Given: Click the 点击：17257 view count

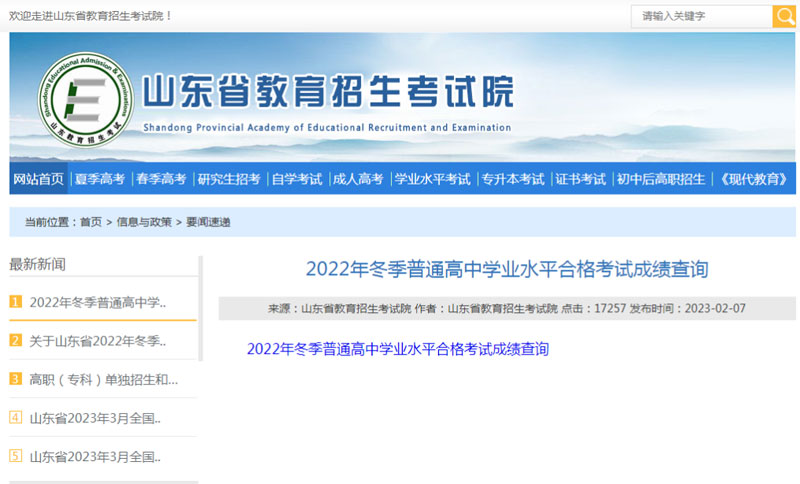Looking at the screenshot, I should [593, 308].
